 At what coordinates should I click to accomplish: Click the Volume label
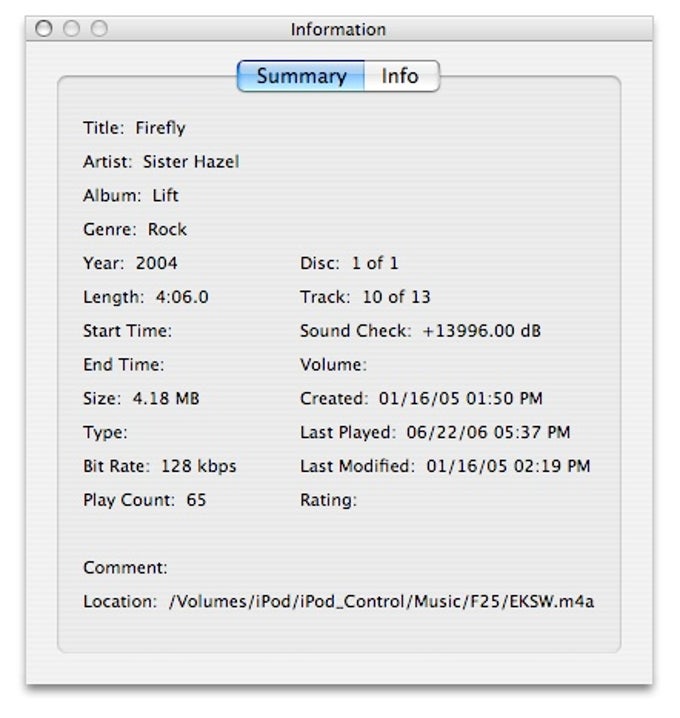[x=333, y=365]
